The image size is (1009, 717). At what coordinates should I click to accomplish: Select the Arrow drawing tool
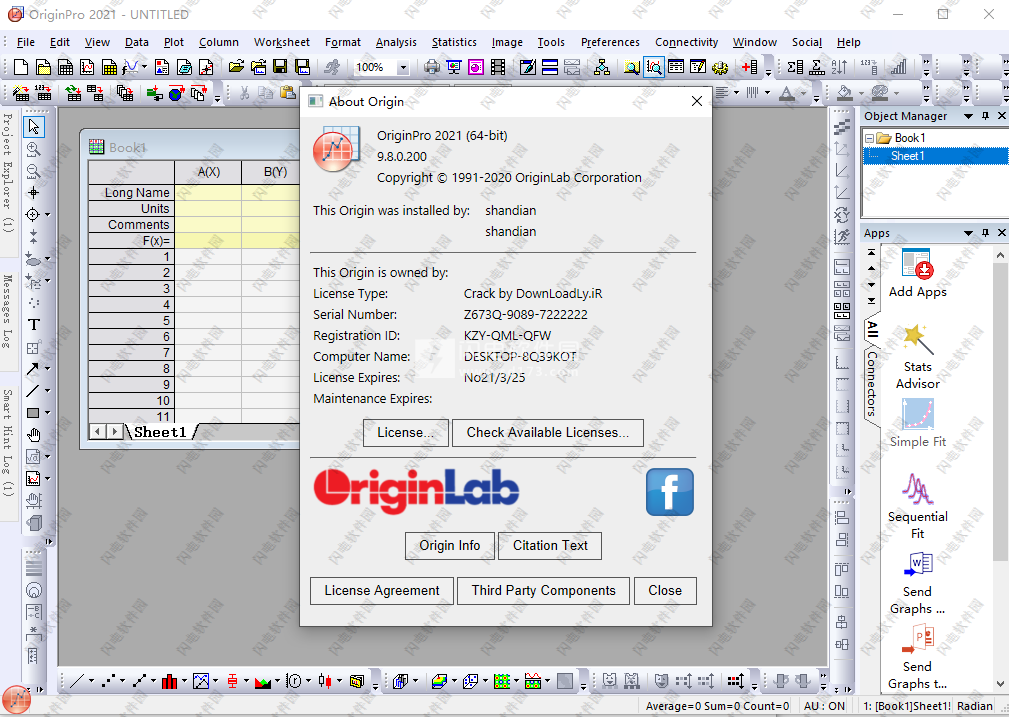[x=32, y=369]
